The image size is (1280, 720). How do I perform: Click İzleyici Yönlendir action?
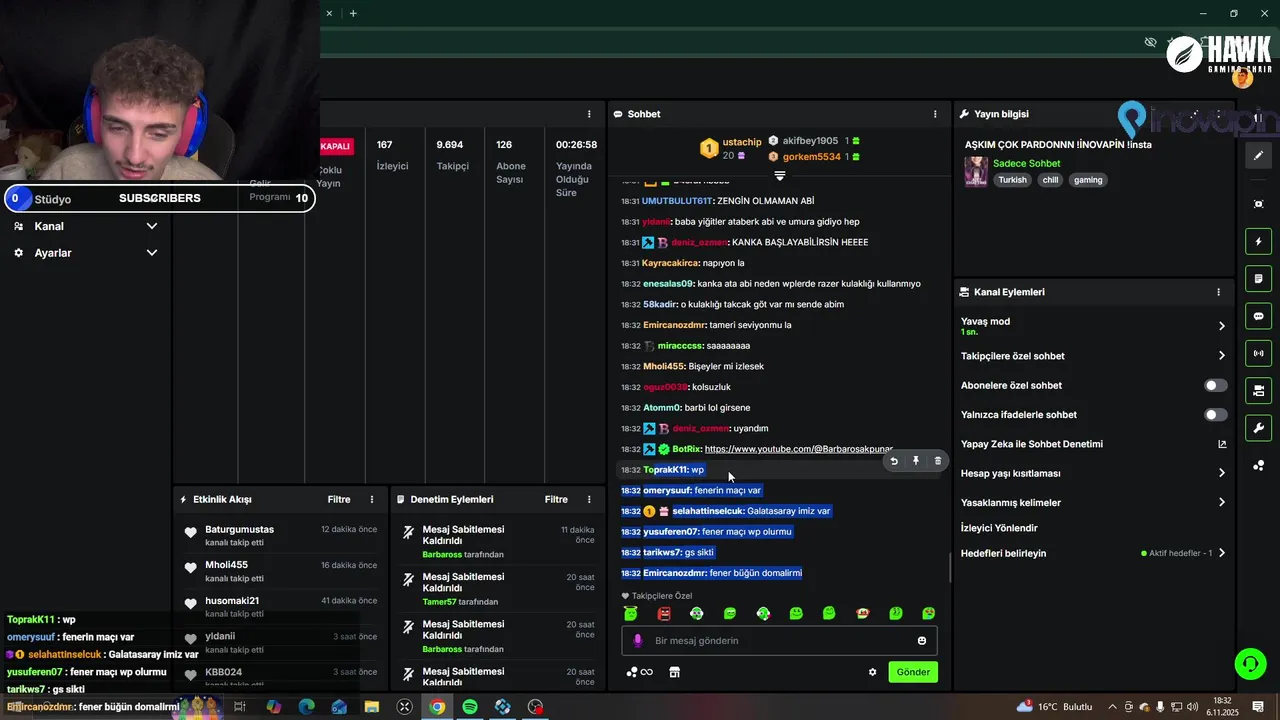(x=999, y=528)
